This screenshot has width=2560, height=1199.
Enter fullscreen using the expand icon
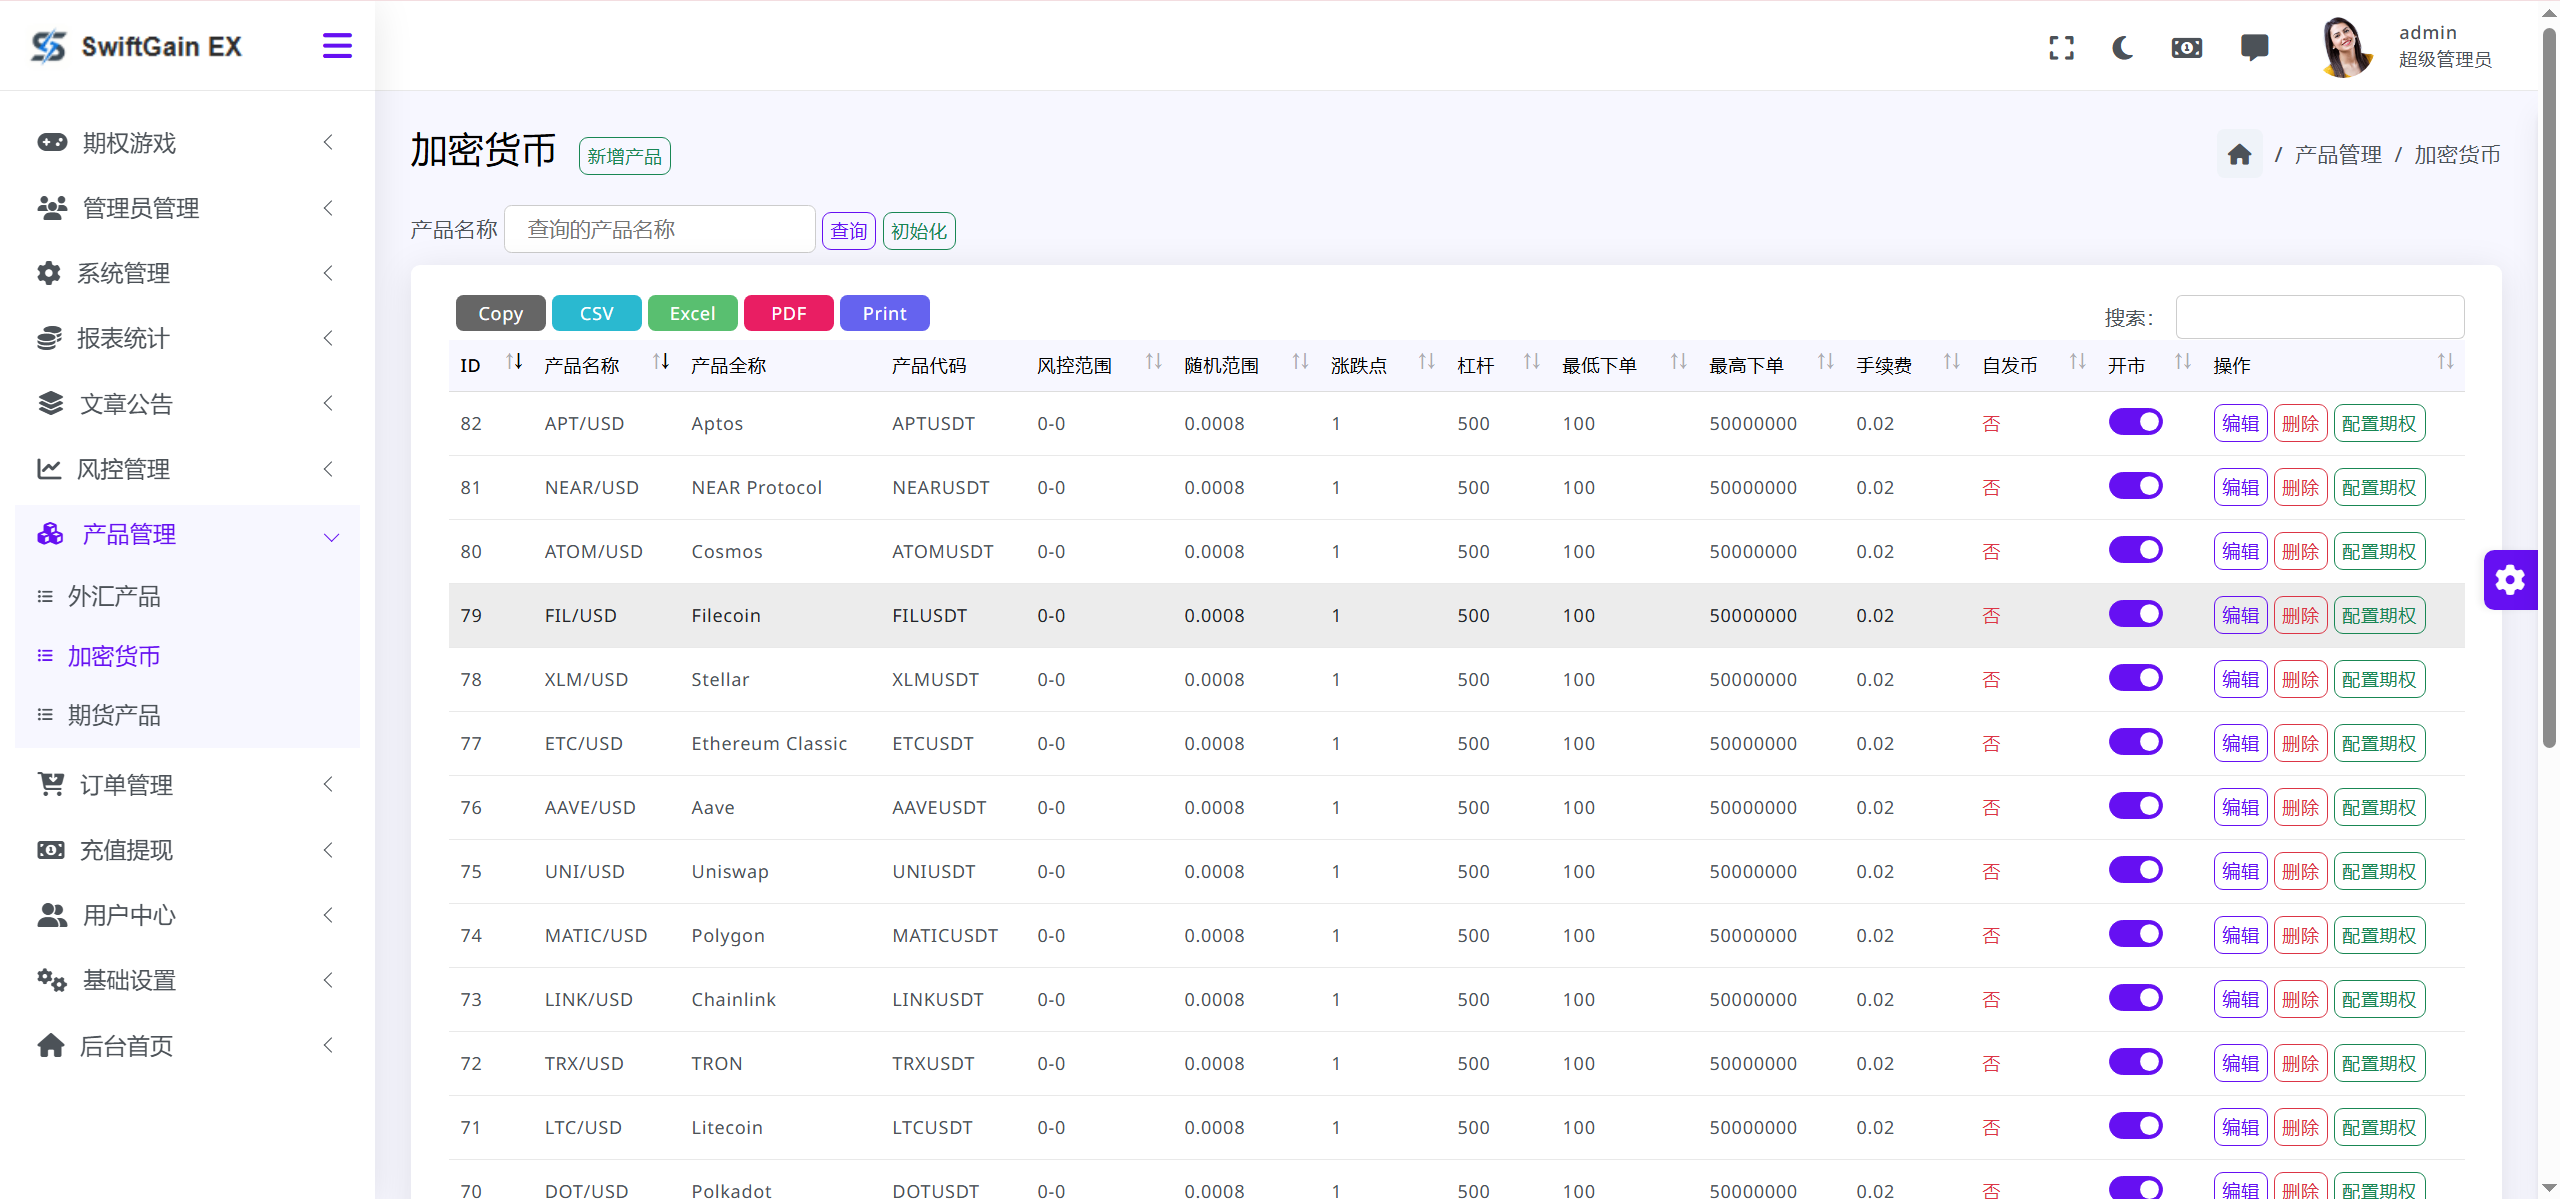click(x=2061, y=47)
